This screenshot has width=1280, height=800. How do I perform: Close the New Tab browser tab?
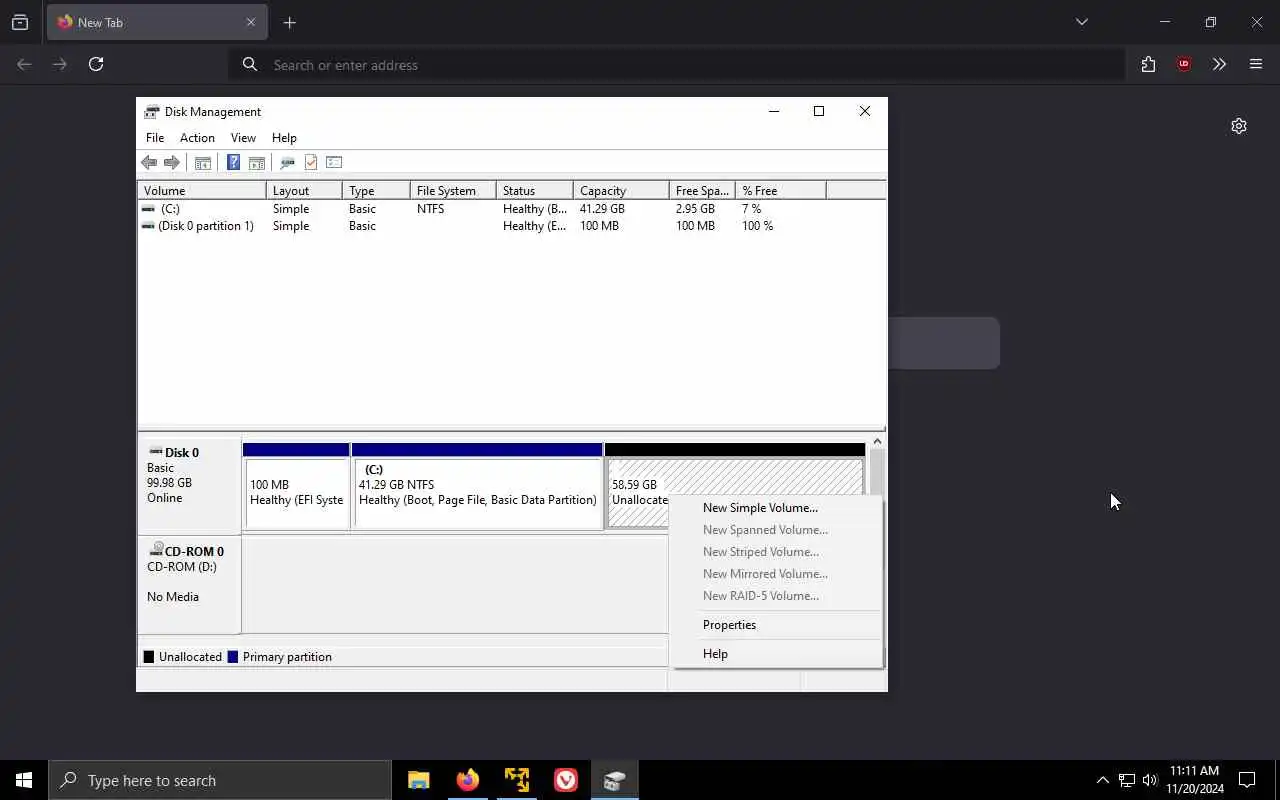point(251,22)
